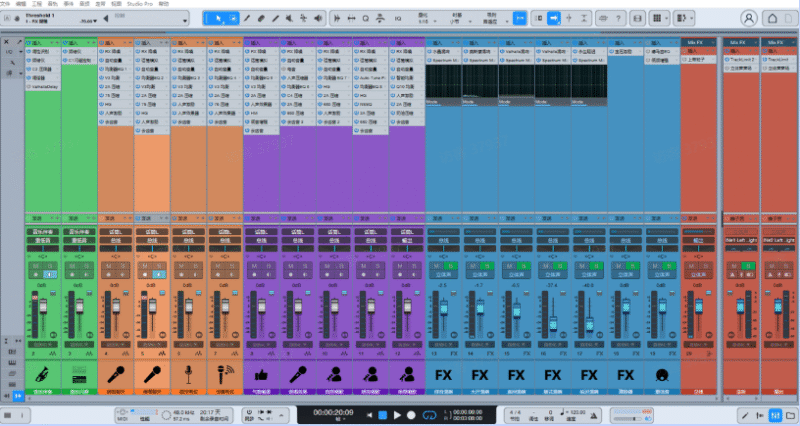Screen dimensions: 800x426
Task: Click the trumpet icon on the first green channel
Action: (43, 375)
